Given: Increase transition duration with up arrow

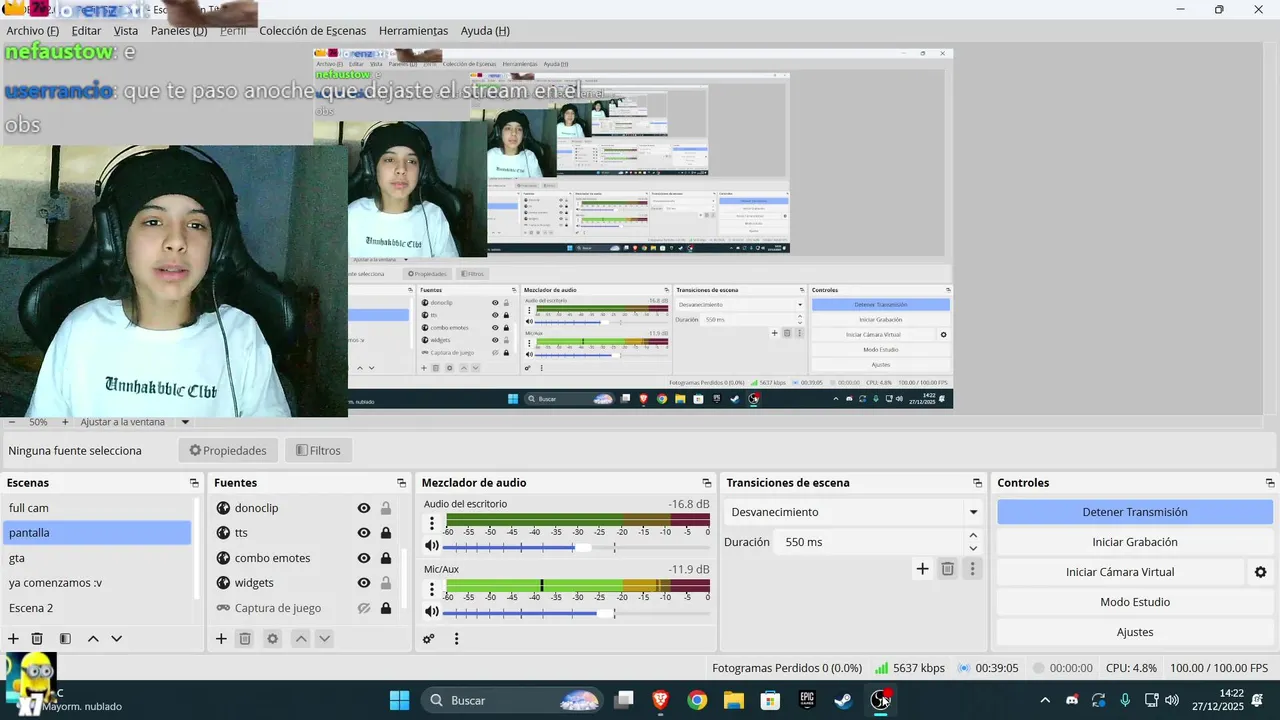Looking at the screenshot, I should tap(973, 536).
